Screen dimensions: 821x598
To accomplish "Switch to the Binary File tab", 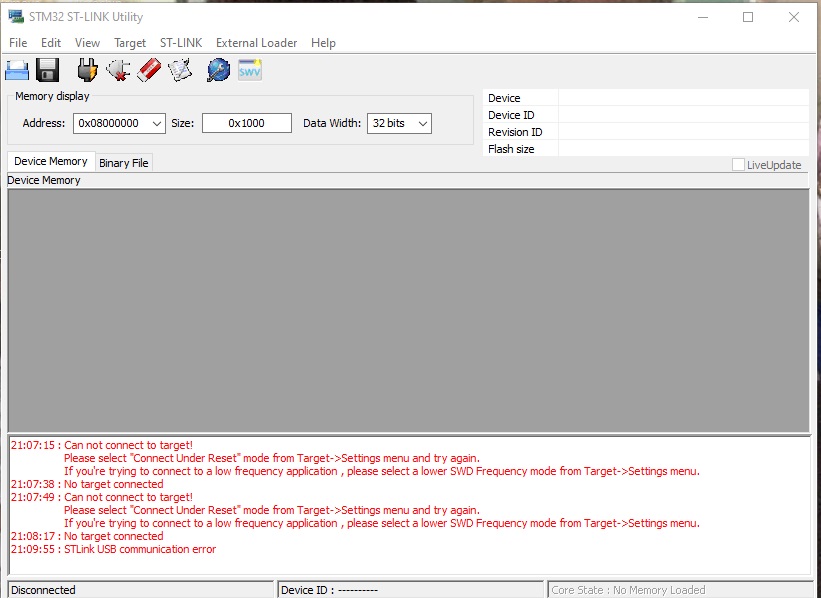I will pyautogui.click(x=124, y=163).
